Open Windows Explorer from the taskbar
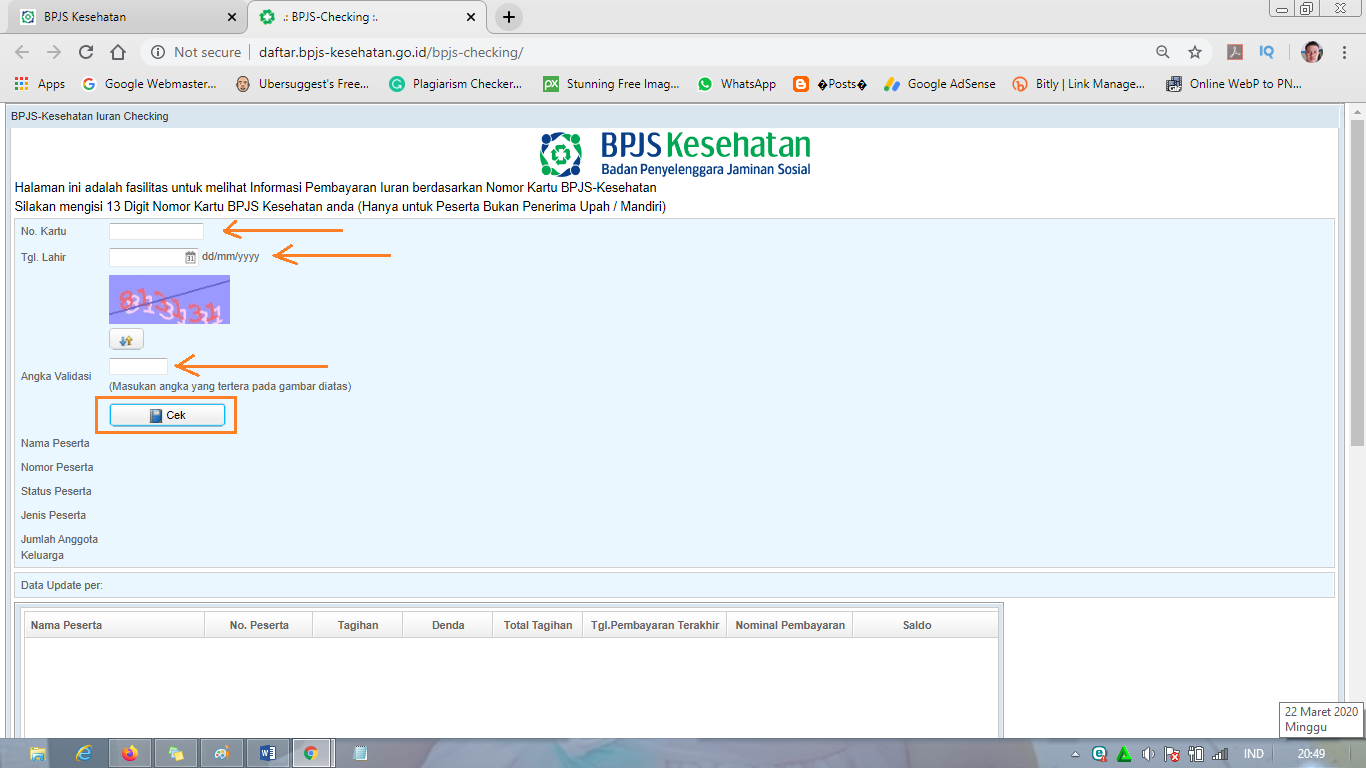 pyautogui.click(x=38, y=754)
